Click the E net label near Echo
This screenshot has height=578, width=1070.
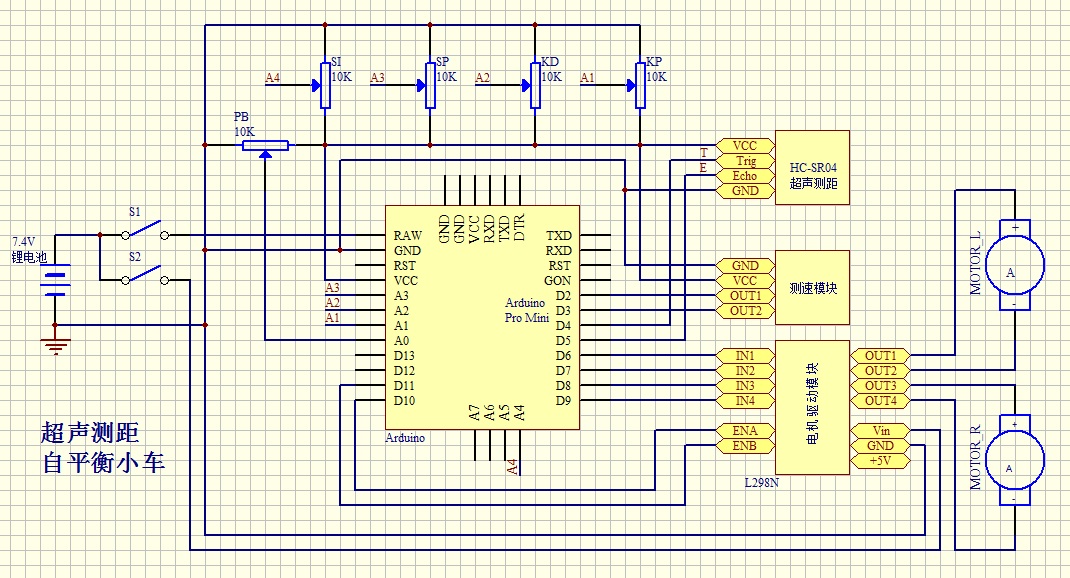pyautogui.click(x=704, y=167)
